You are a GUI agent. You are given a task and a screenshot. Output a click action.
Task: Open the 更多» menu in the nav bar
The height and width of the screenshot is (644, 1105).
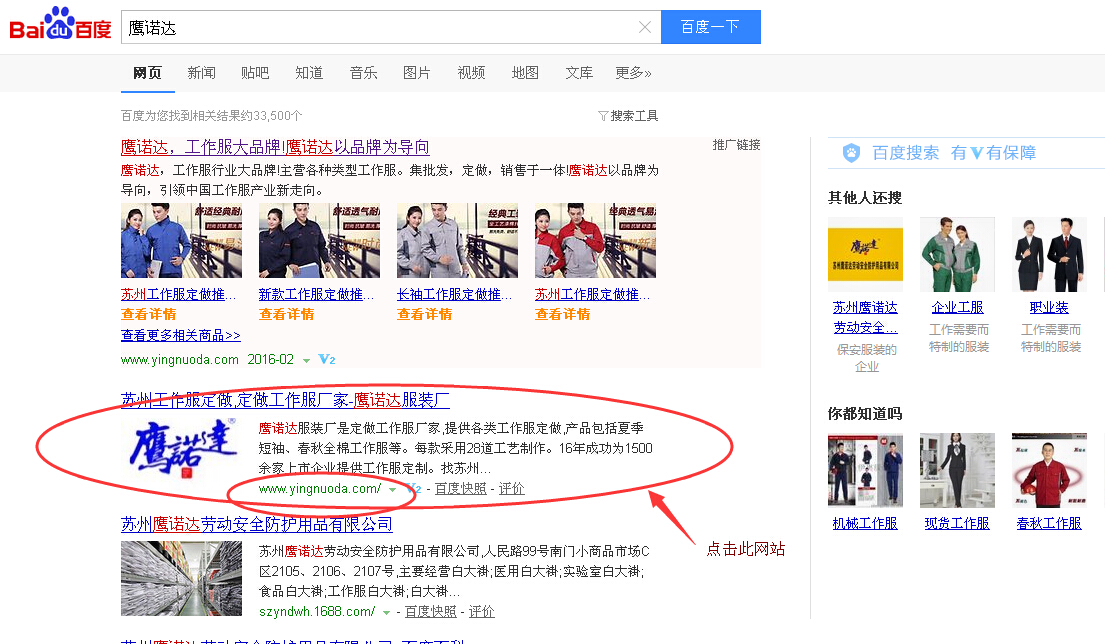[x=633, y=73]
